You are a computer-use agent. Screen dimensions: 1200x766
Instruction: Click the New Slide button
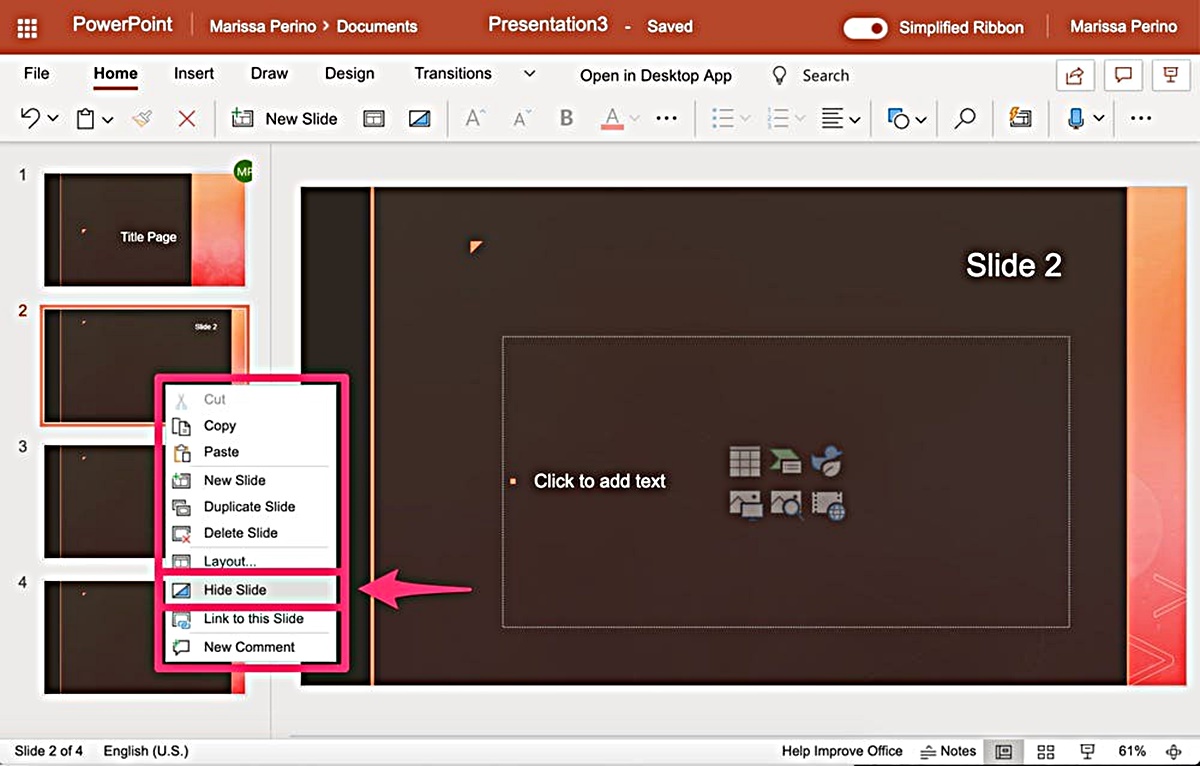(285, 118)
